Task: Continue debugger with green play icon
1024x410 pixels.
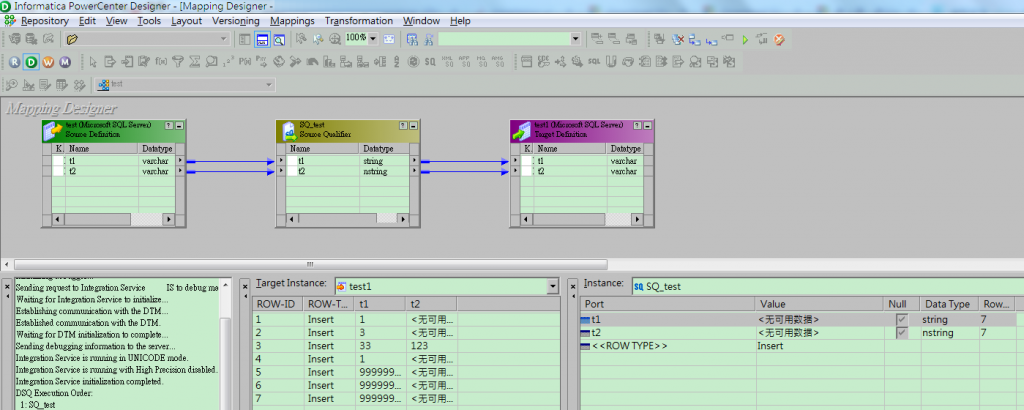Action: click(x=745, y=39)
